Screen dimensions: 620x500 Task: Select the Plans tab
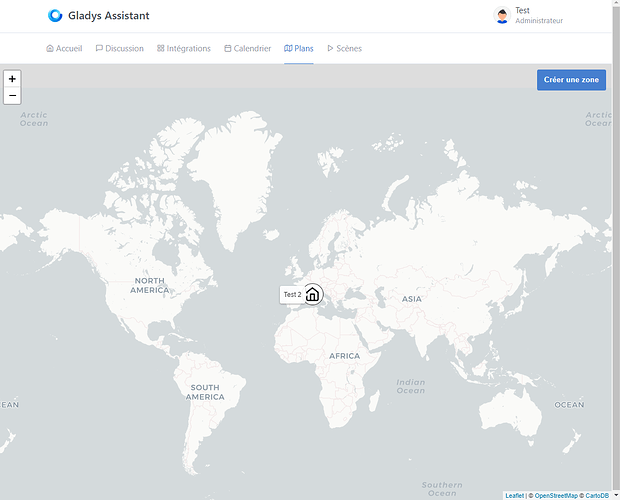tap(298, 48)
